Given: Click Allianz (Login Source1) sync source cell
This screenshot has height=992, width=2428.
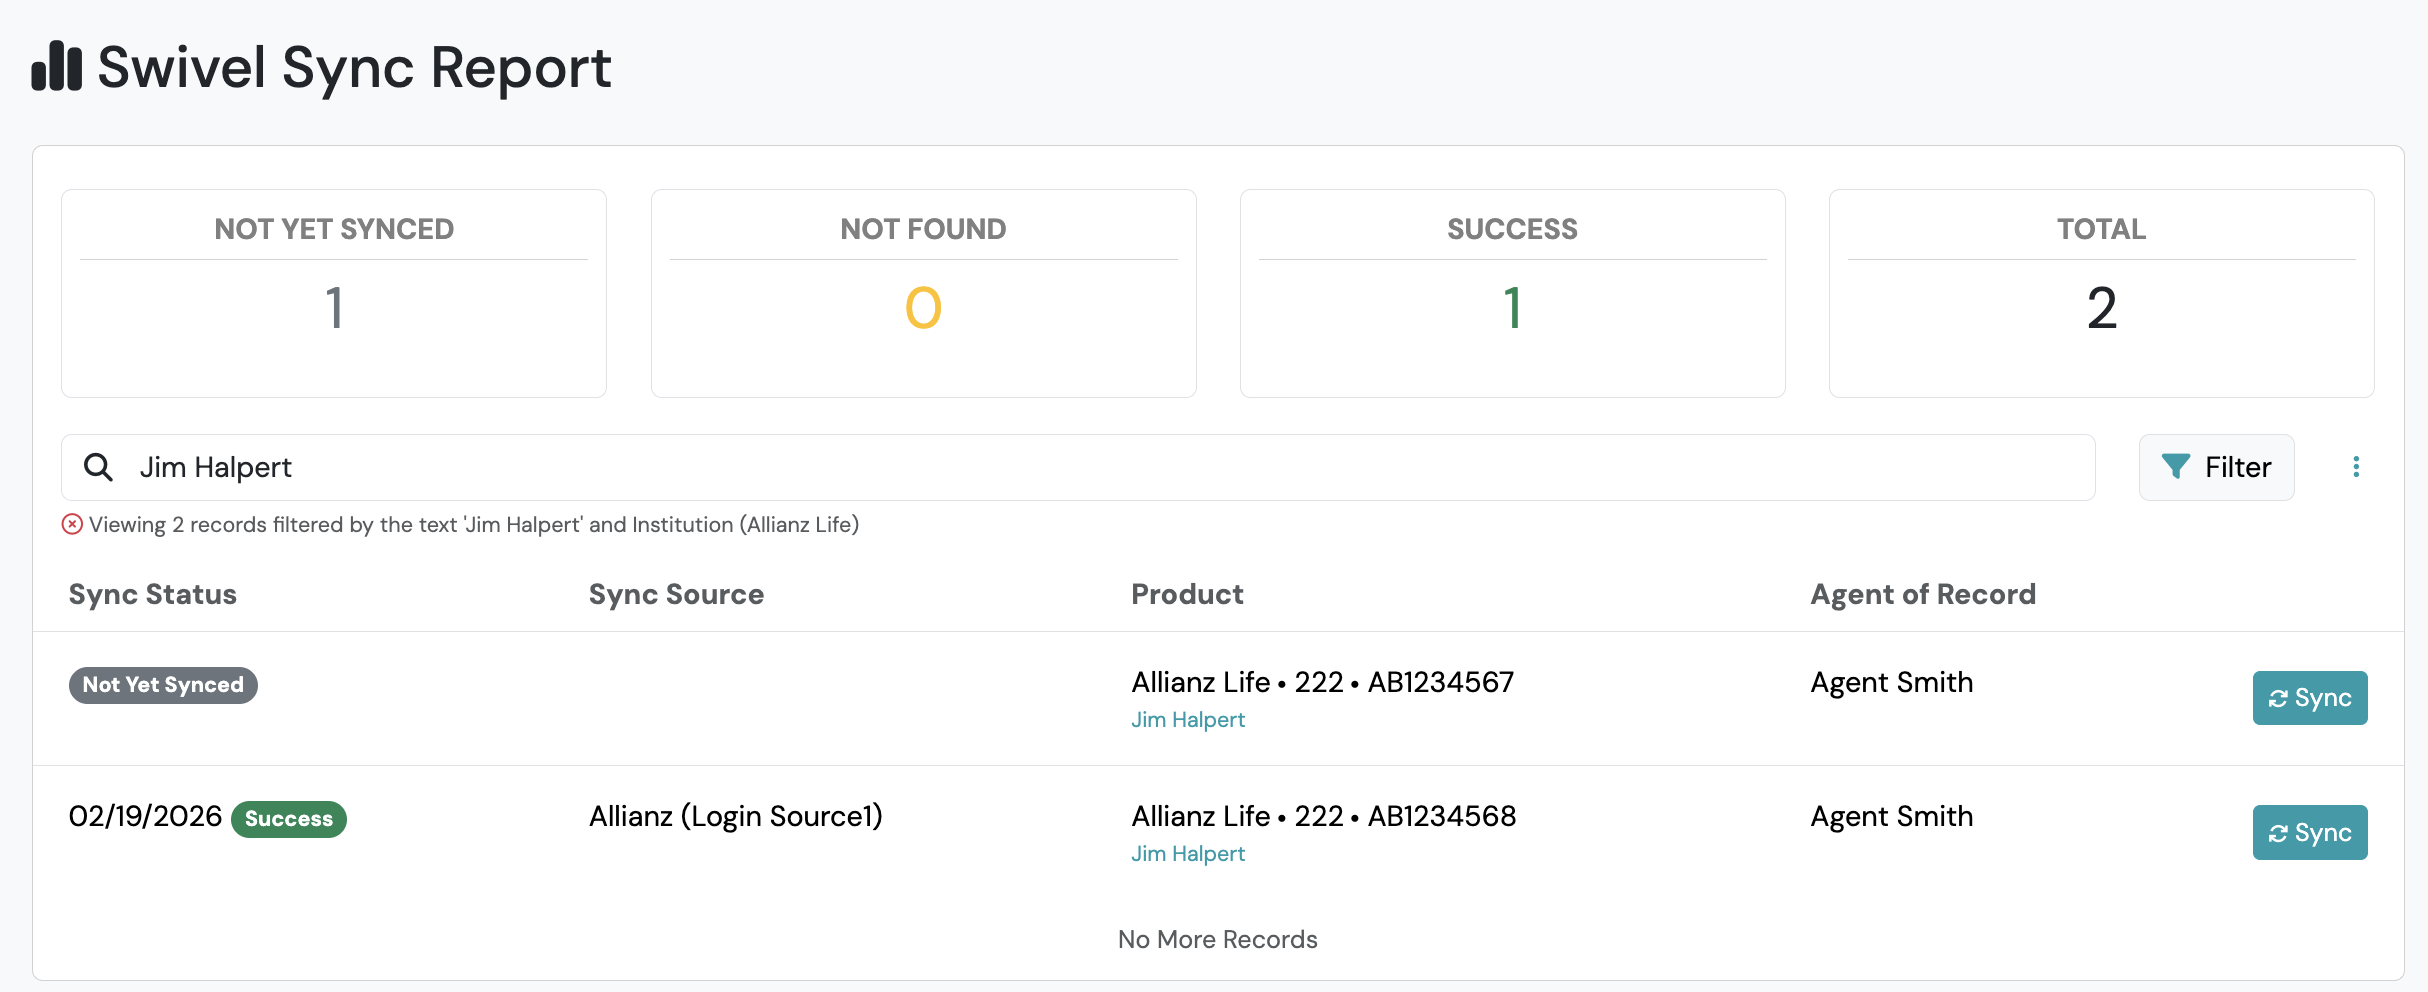Looking at the screenshot, I should click(x=736, y=816).
